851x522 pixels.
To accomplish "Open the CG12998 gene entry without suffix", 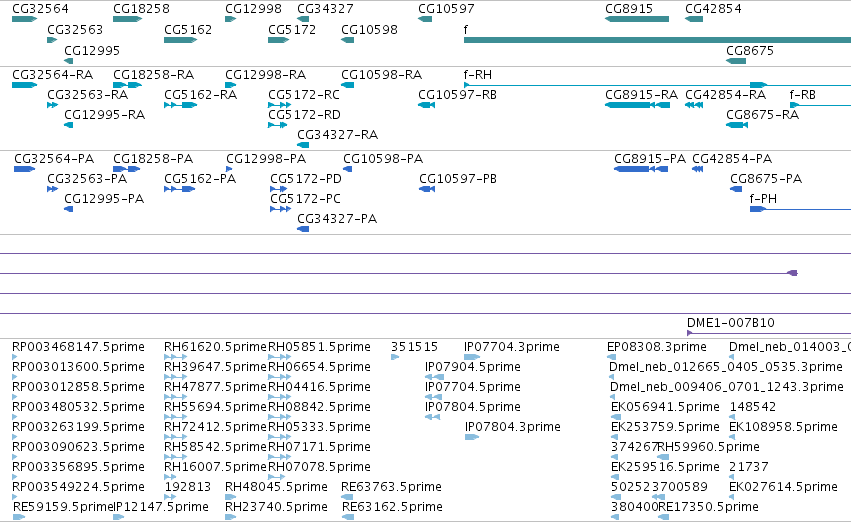I will tap(253, 9).
